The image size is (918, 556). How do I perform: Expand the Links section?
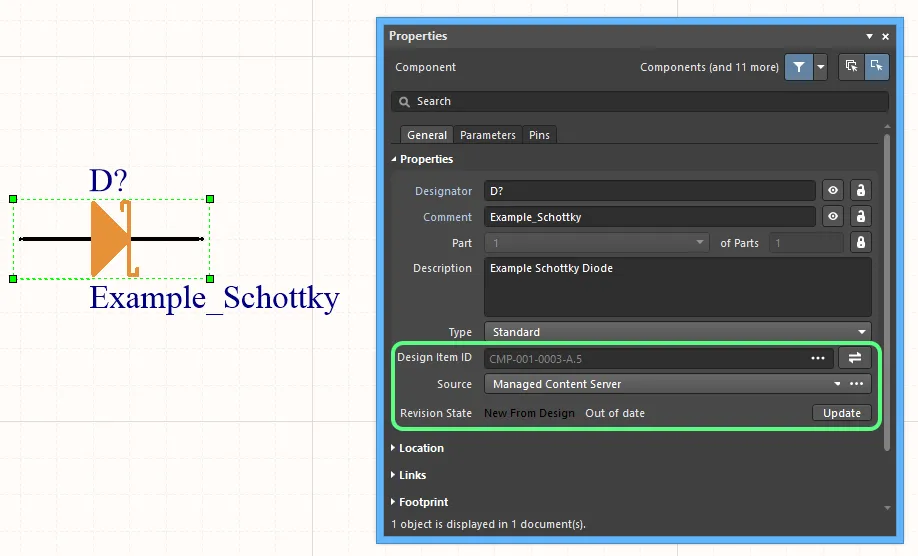point(393,475)
